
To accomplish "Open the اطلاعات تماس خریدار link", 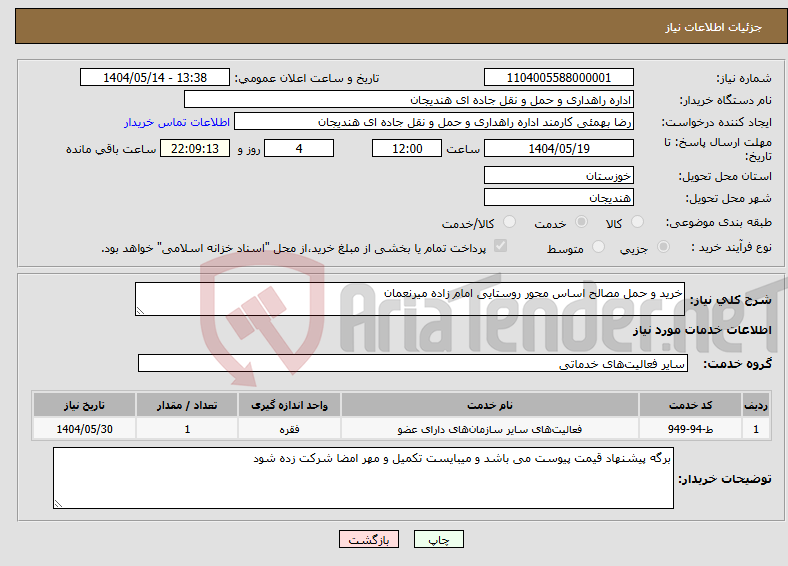I will tap(177, 122).
